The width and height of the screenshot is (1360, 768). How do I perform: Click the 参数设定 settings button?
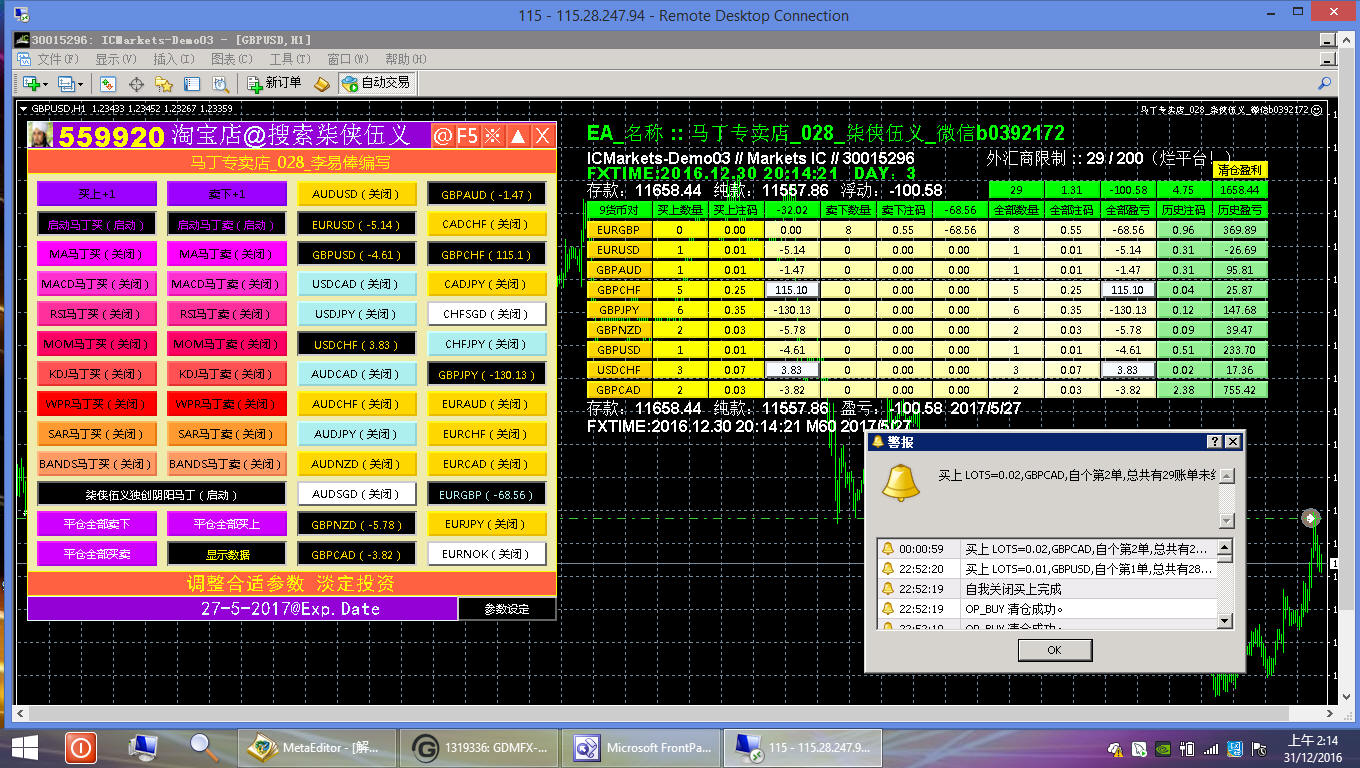coord(506,609)
